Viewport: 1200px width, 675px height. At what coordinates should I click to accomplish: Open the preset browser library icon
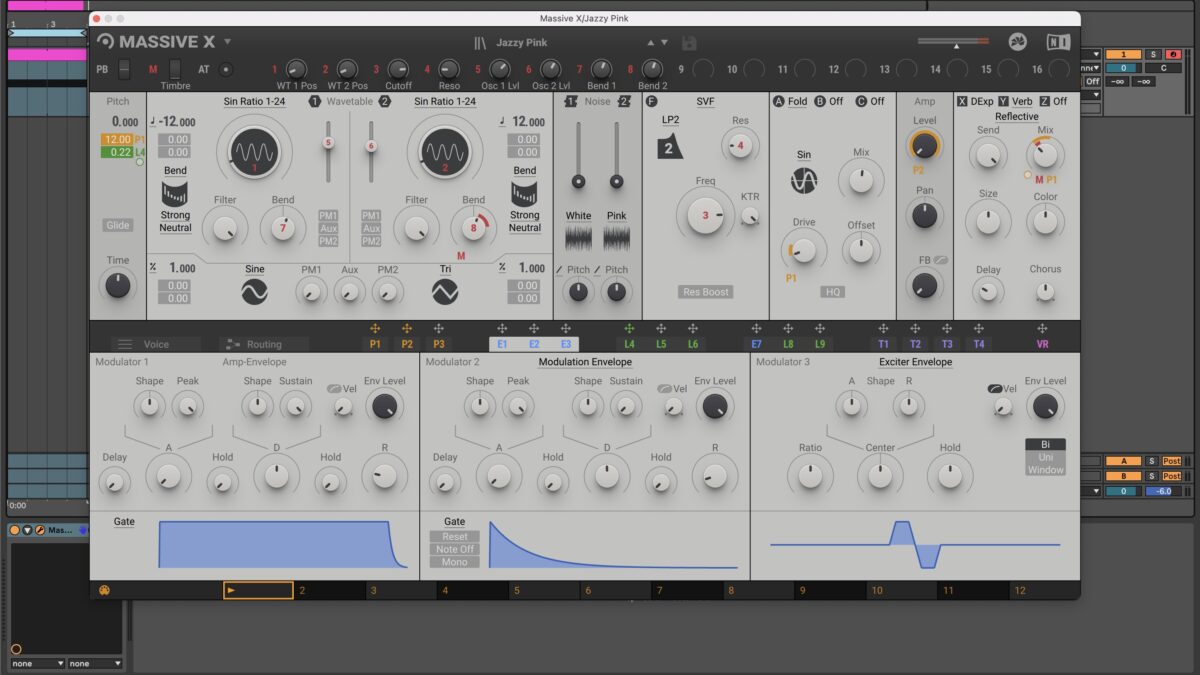pyautogui.click(x=481, y=43)
